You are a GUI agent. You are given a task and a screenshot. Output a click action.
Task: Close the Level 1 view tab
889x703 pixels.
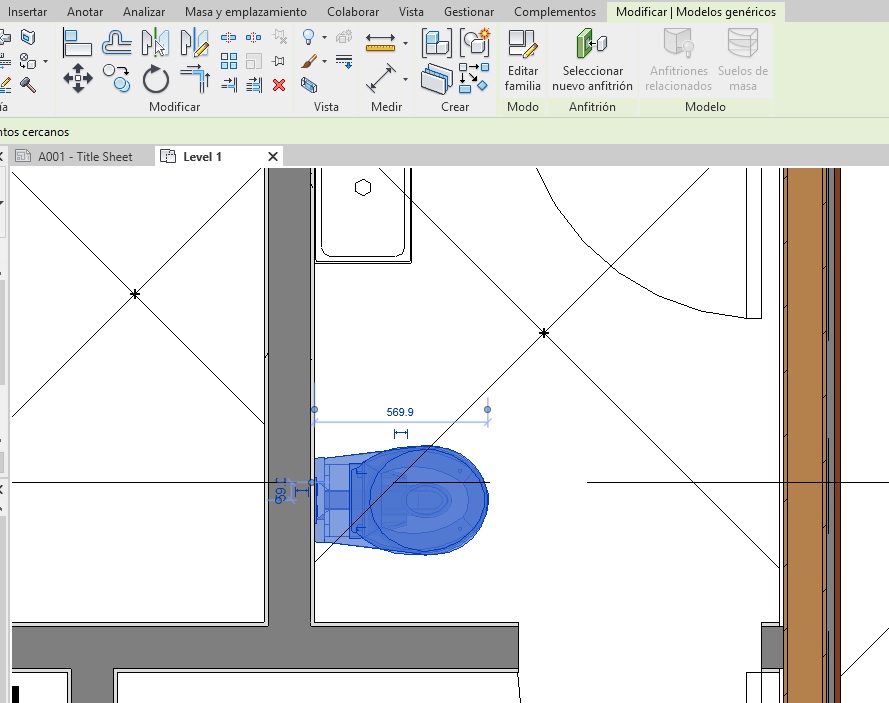click(x=273, y=157)
